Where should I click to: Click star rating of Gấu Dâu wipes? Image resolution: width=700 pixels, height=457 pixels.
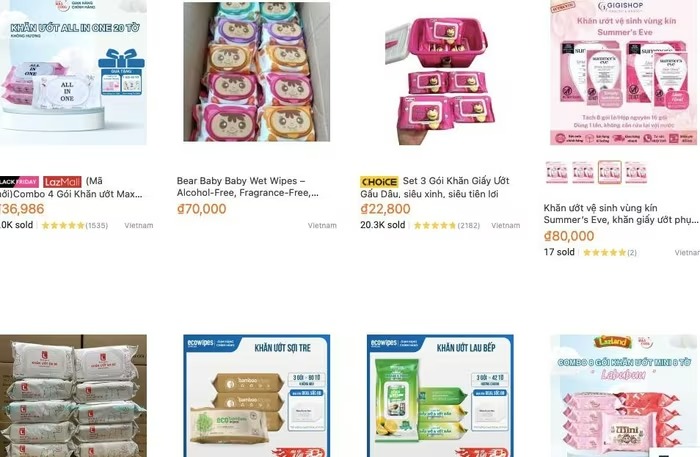tap(435, 225)
